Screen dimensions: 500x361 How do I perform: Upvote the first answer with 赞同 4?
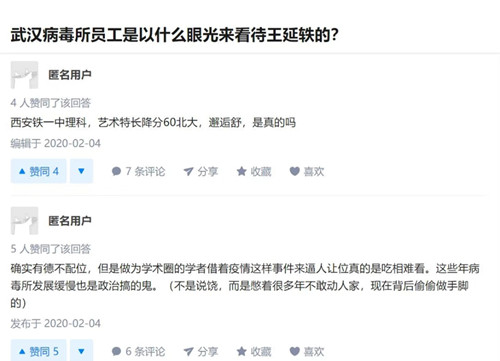coord(38,171)
